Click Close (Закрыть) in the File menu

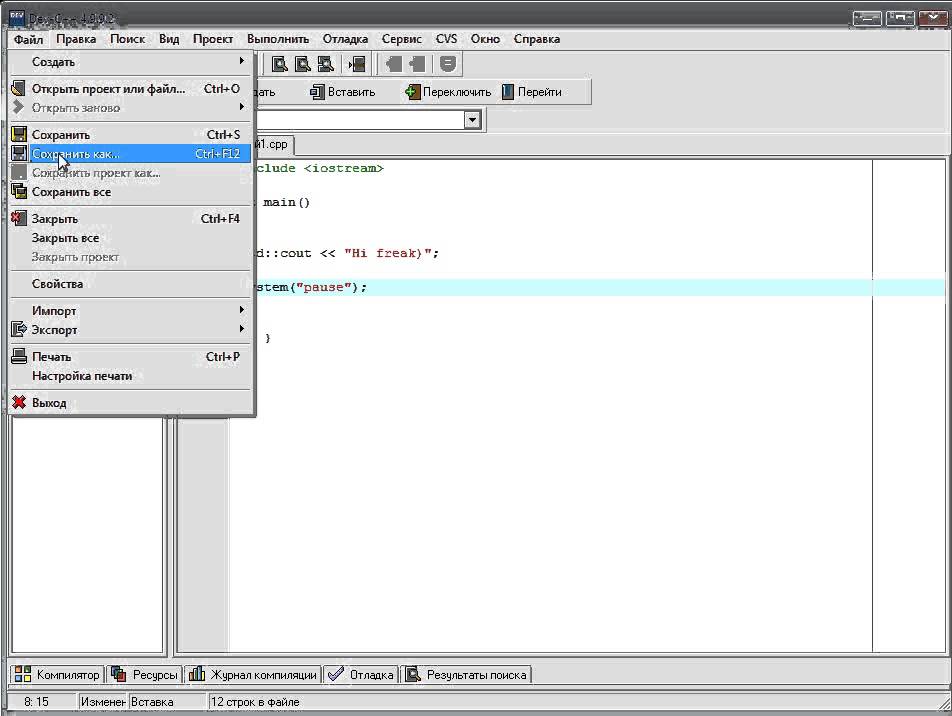pyautogui.click(x=55, y=219)
